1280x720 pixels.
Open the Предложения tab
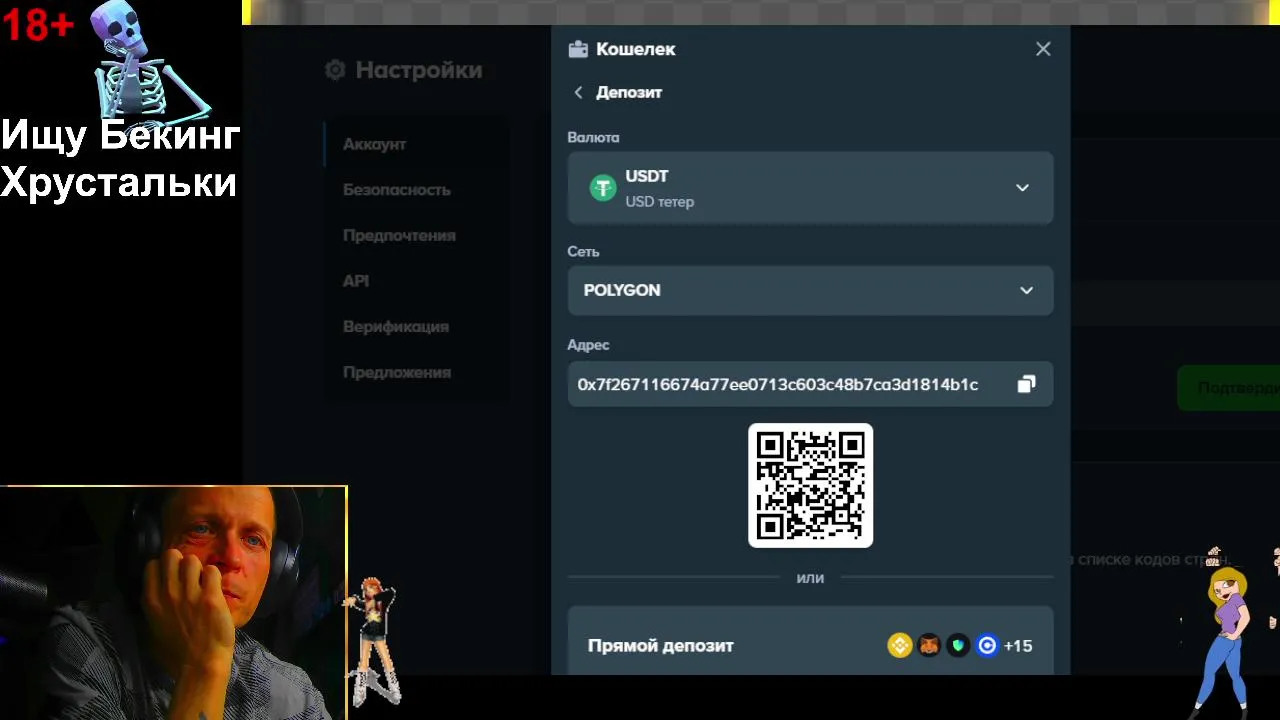pyautogui.click(x=397, y=372)
